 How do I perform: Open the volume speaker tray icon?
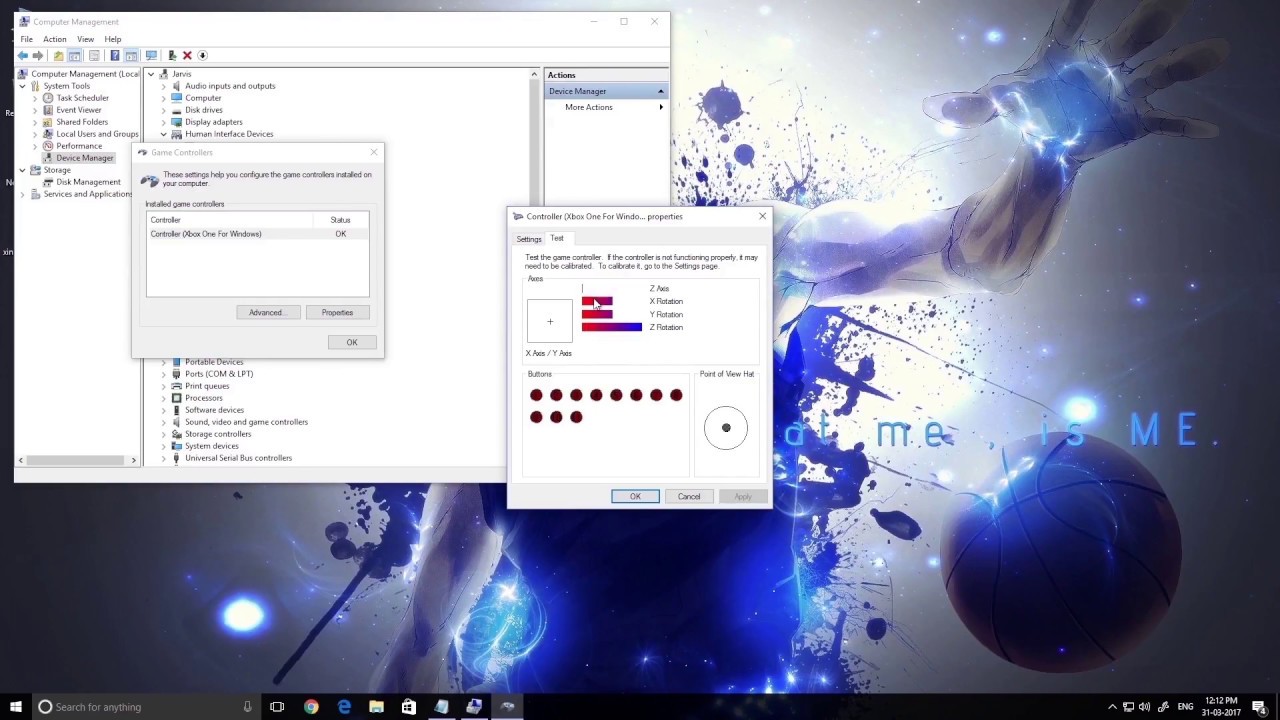point(1144,707)
